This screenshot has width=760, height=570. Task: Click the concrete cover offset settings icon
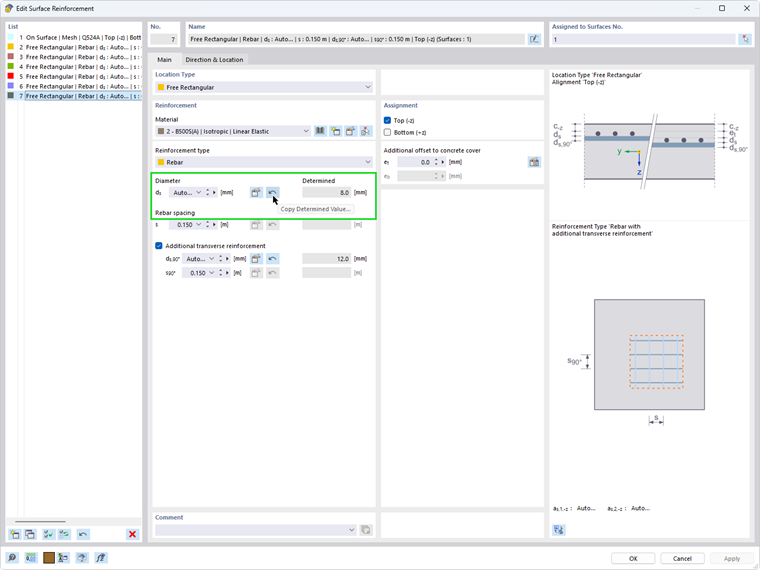click(534, 162)
